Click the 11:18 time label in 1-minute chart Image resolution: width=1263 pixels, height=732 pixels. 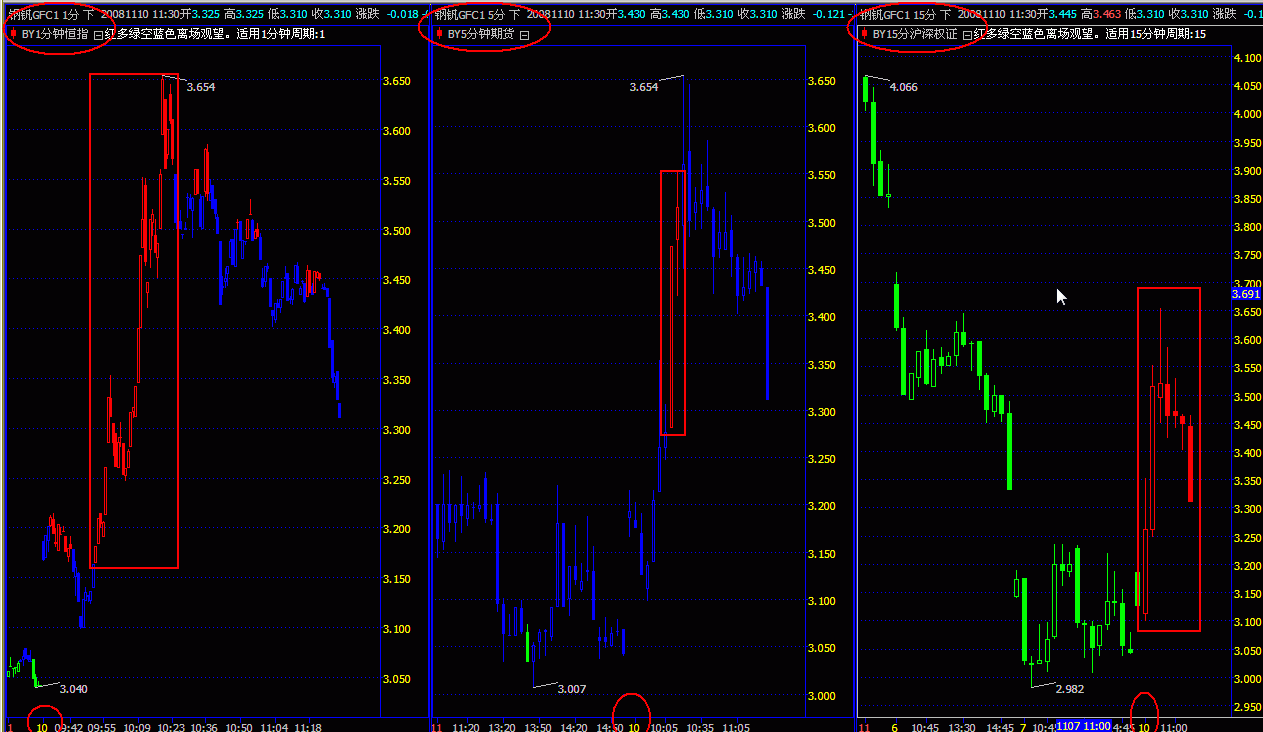[x=306, y=726]
